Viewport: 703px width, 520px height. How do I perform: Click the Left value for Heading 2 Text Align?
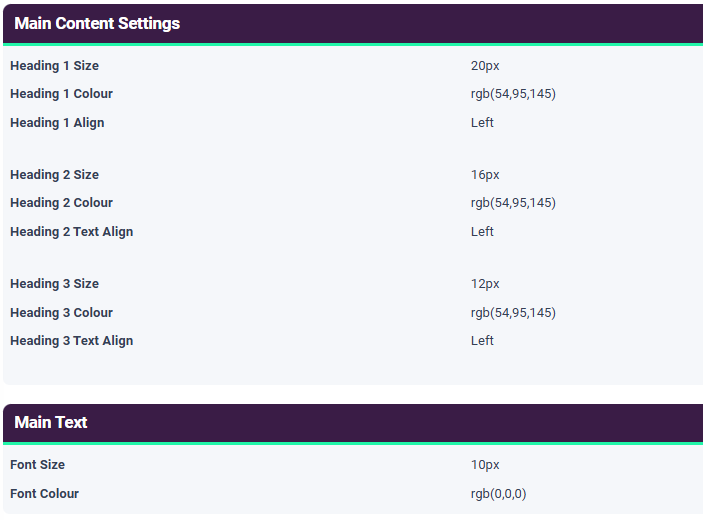[x=482, y=232]
